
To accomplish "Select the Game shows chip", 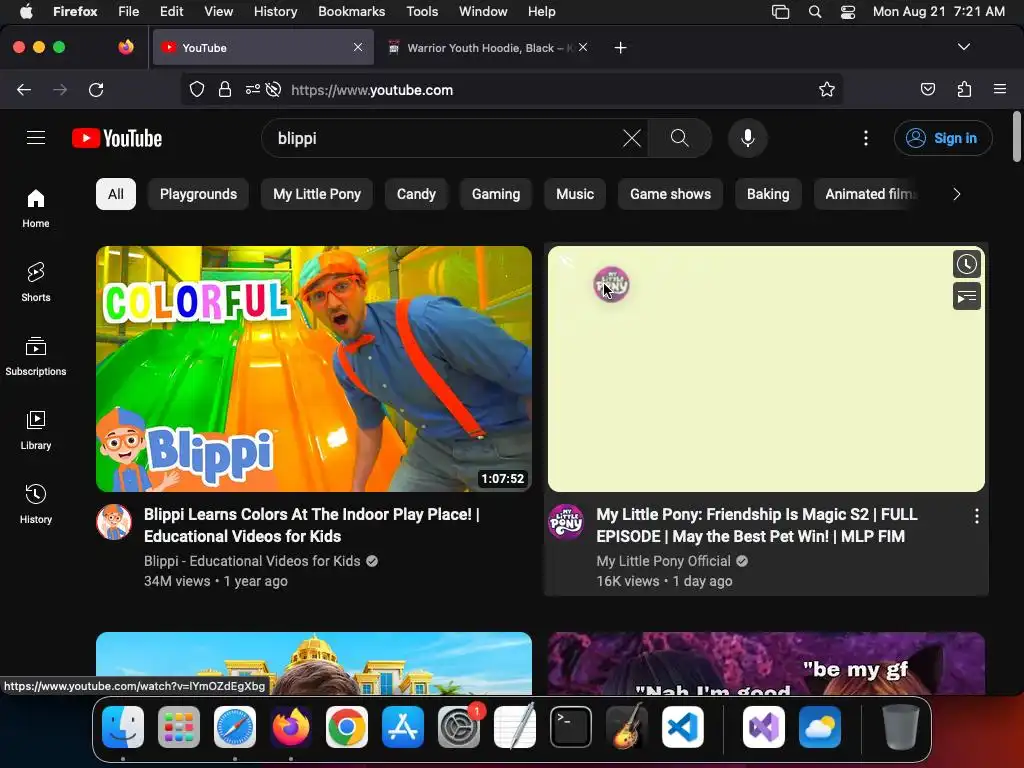I will (670, 194).
